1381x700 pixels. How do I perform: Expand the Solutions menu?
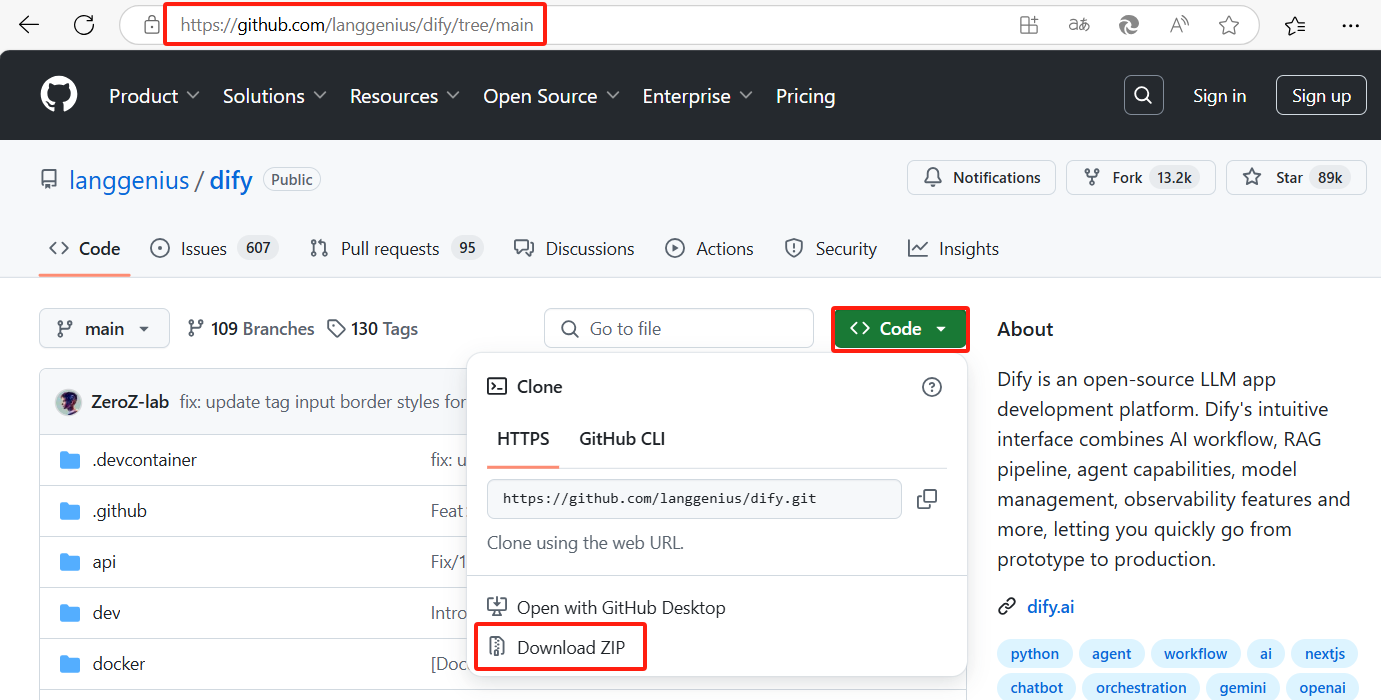pyautogui.click(x=275, y=96)
